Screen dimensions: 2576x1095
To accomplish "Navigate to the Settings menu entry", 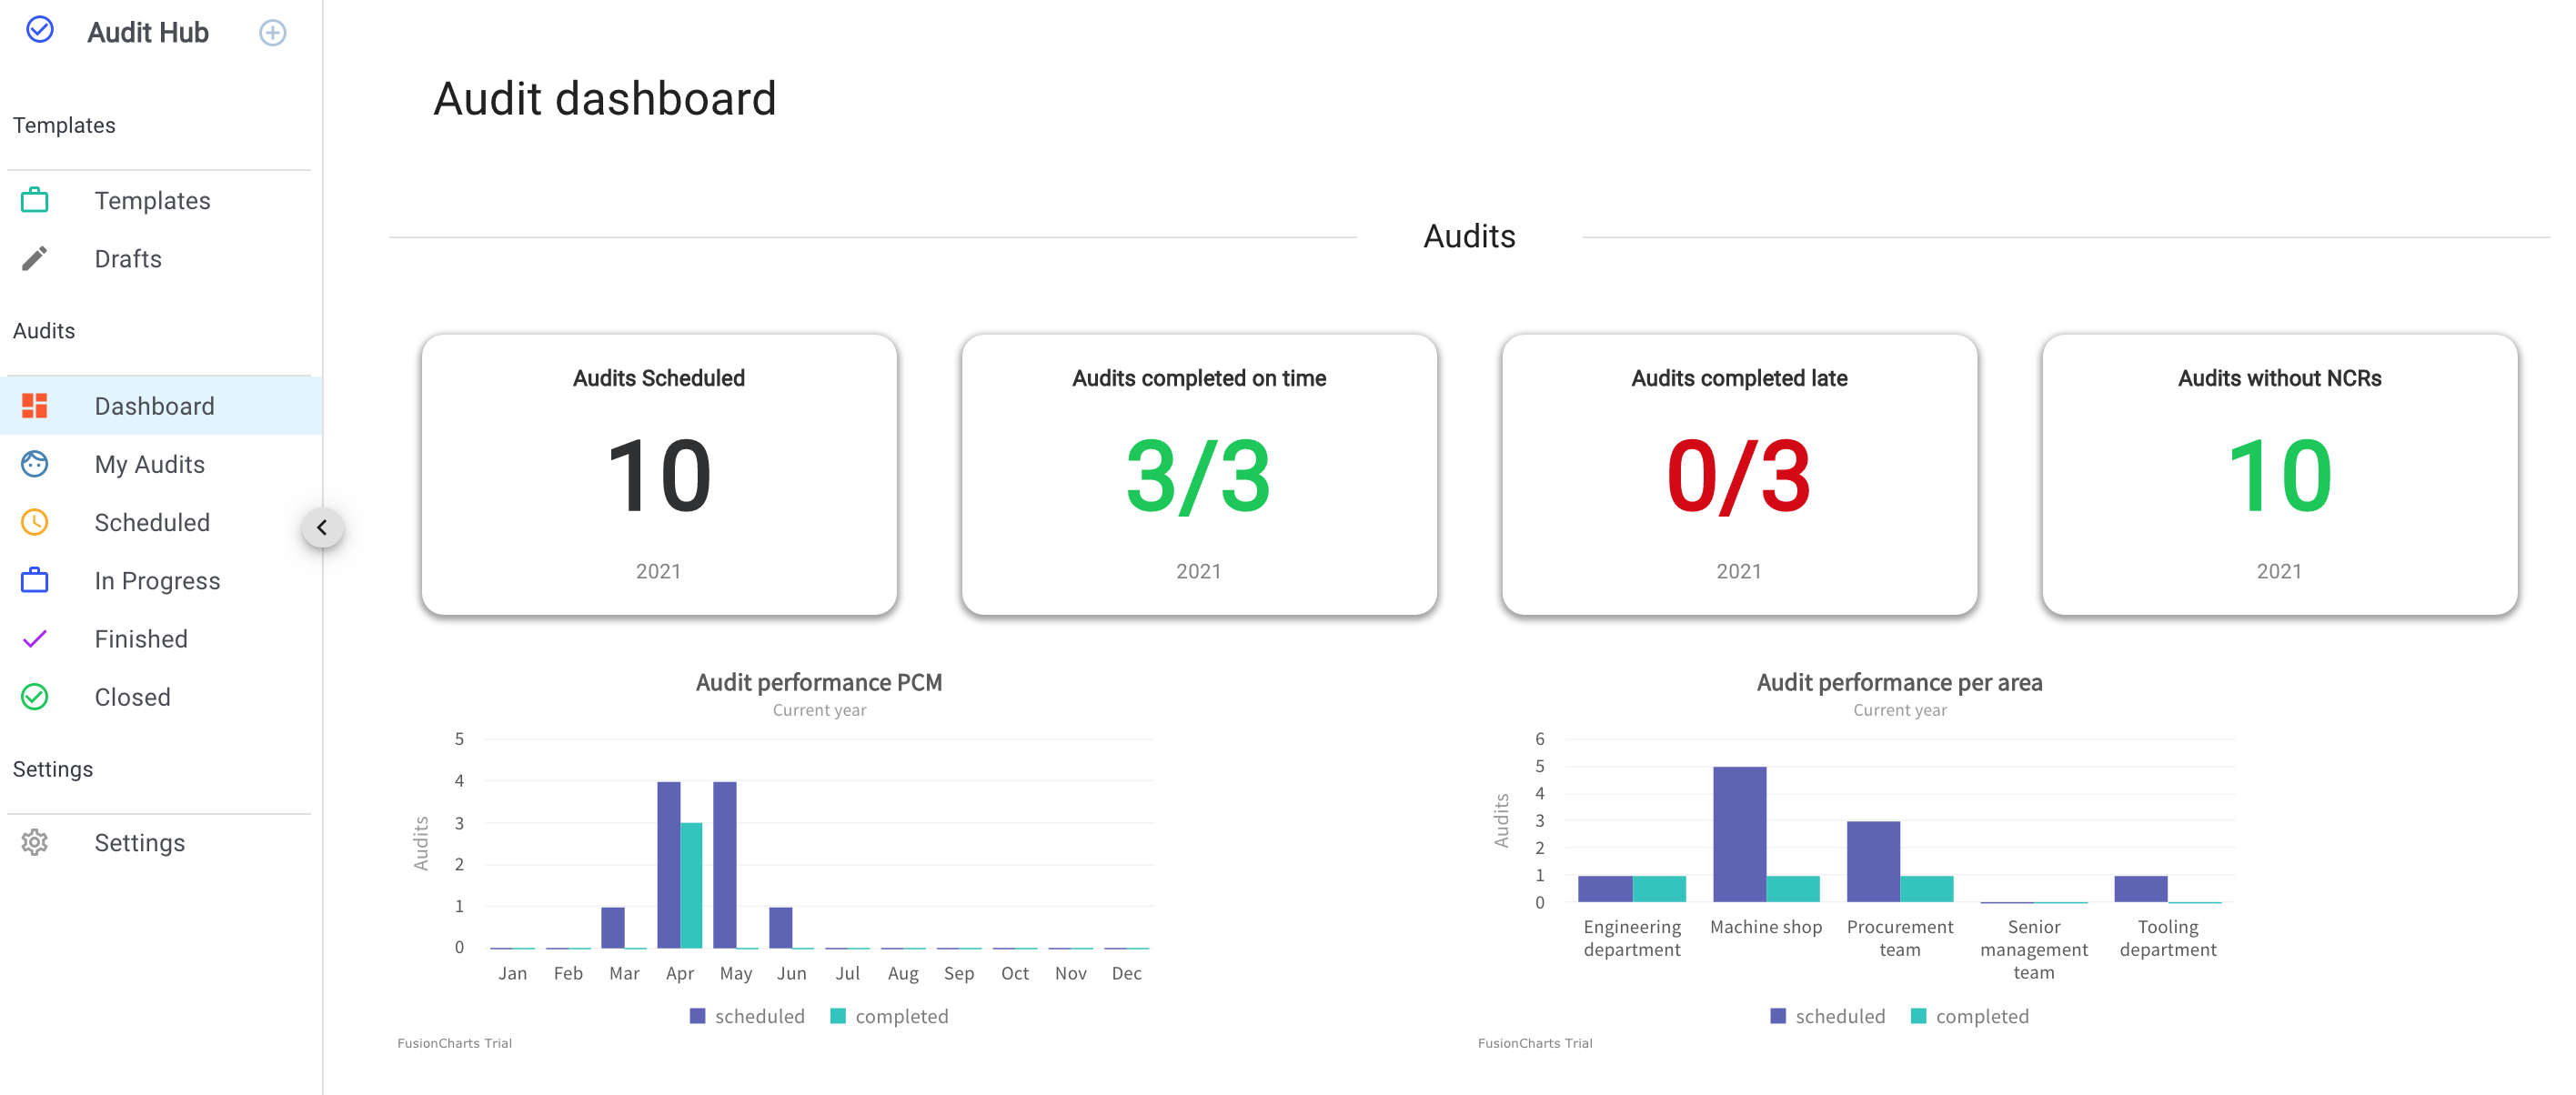I will pyautogui.click(x=140, y=842).
